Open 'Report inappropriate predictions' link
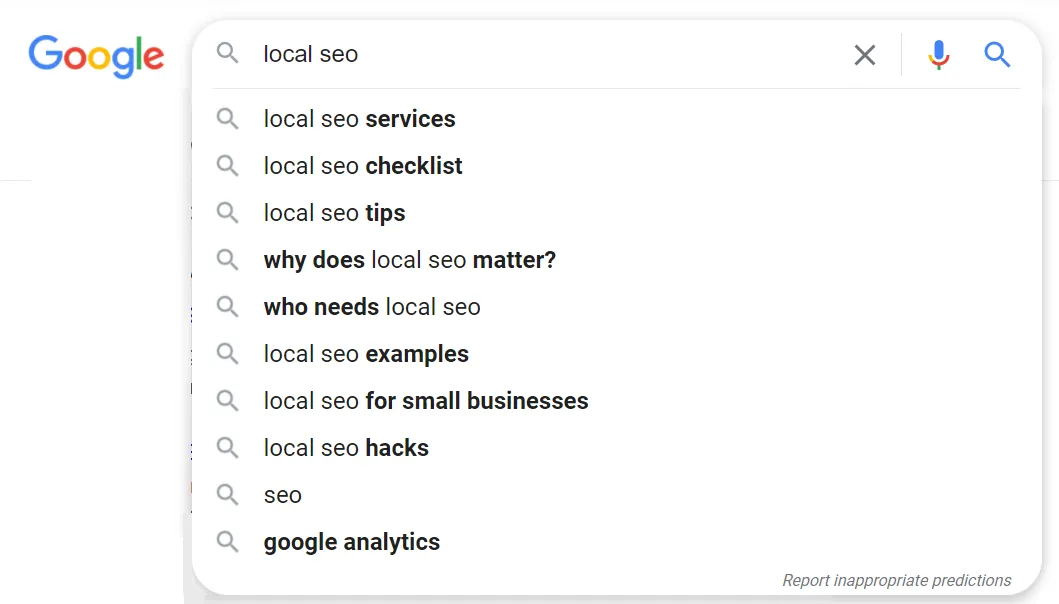Screen dimensions: 1059x604 click(896, 580)
